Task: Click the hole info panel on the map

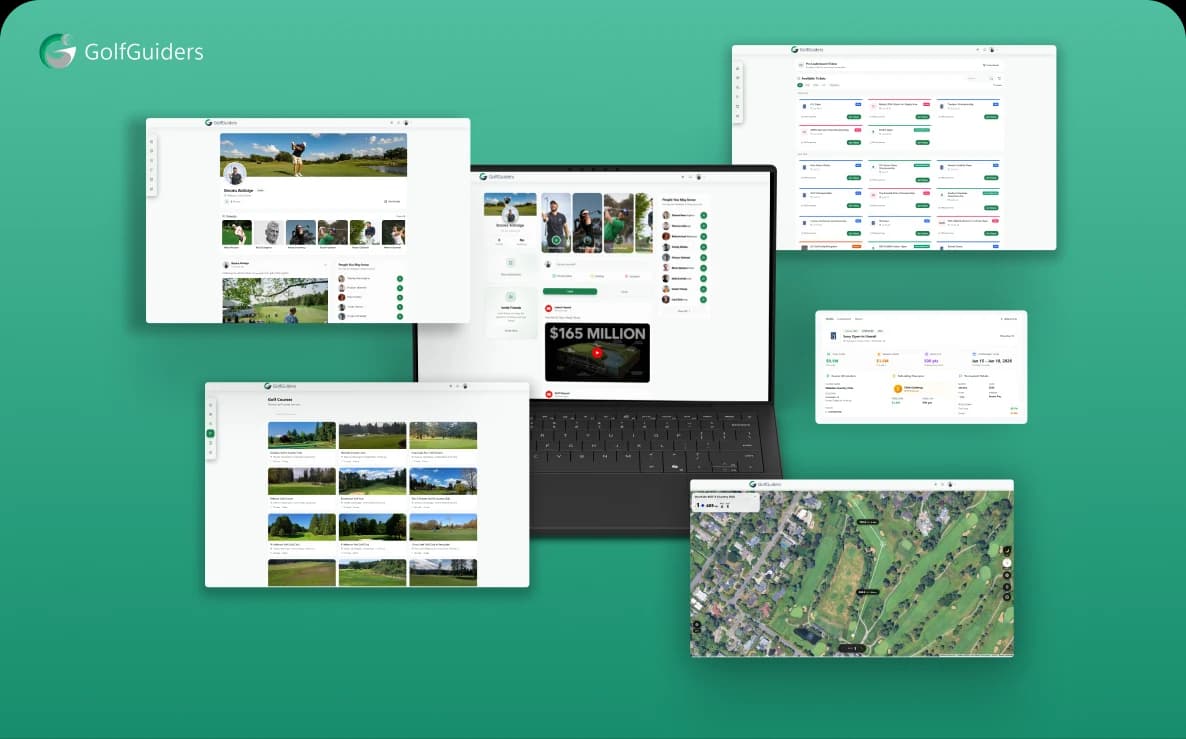Action: click(x=725, y=502)
